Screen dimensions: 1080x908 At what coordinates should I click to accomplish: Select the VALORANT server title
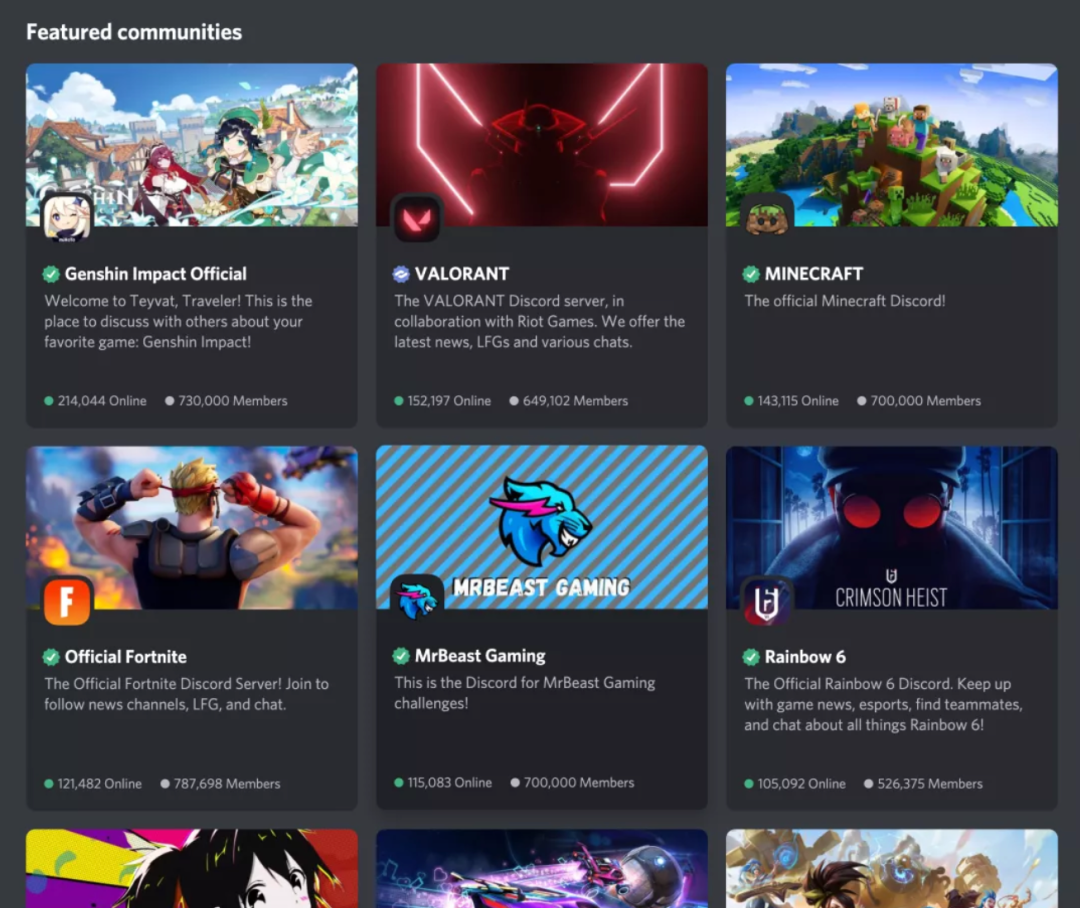click(x=461, y=274)
